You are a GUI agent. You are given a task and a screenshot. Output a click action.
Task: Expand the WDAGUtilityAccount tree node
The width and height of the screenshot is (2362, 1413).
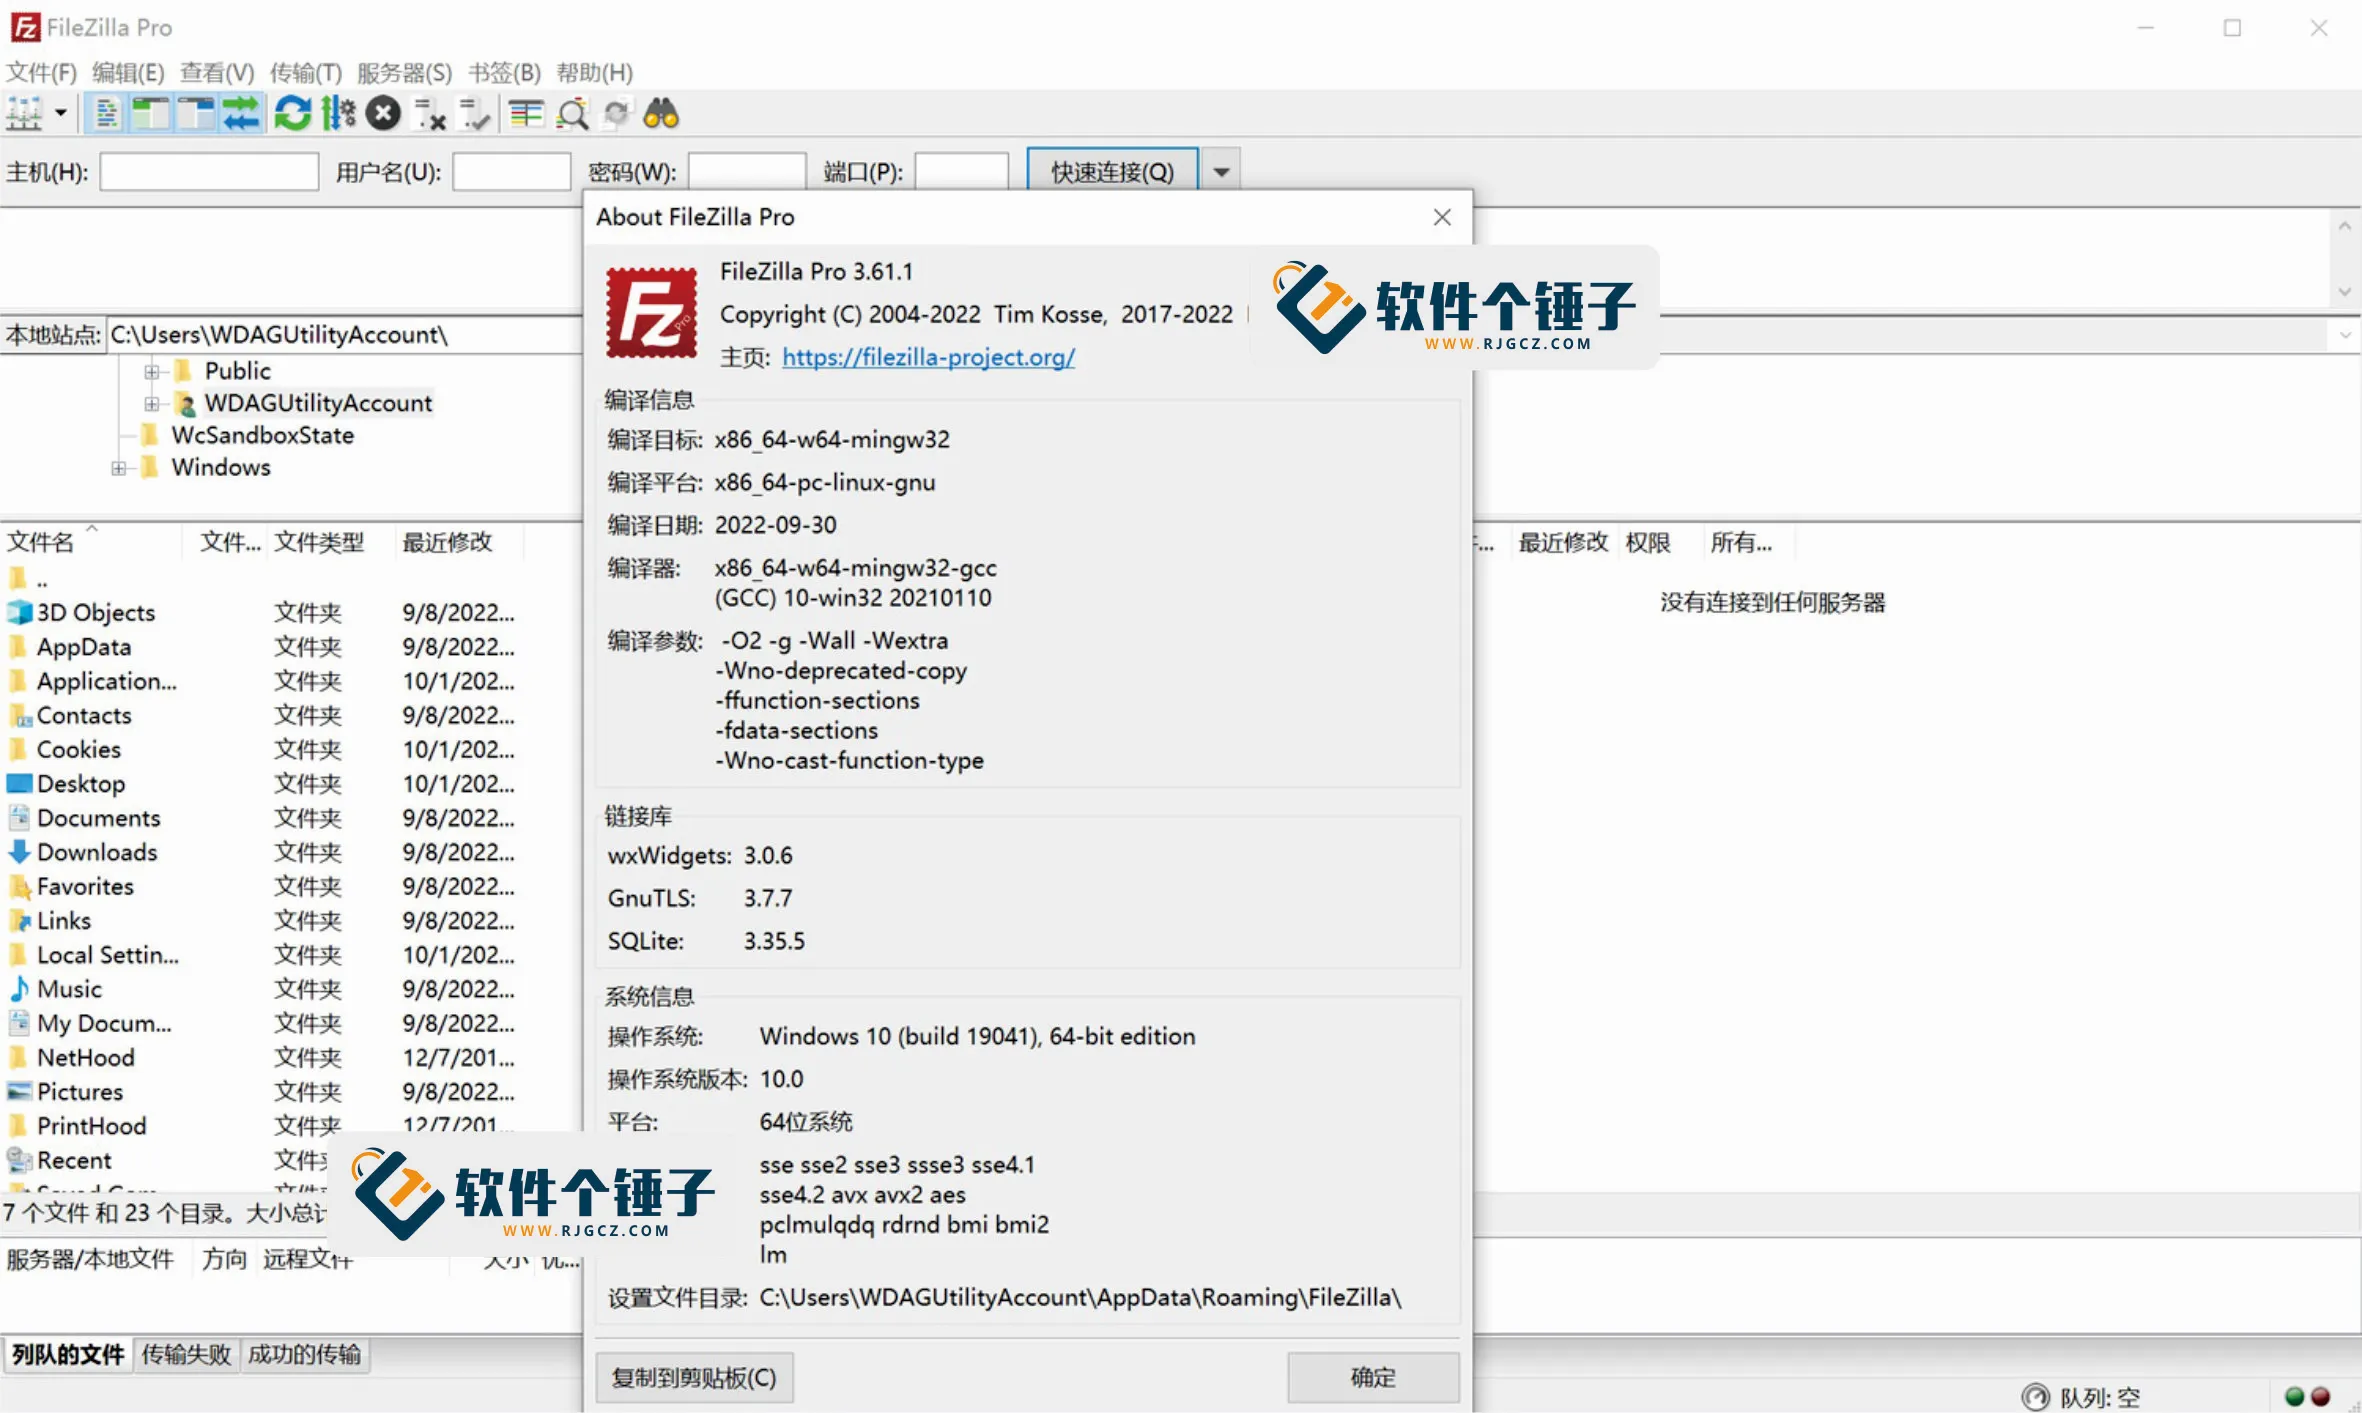pos(151,403)
